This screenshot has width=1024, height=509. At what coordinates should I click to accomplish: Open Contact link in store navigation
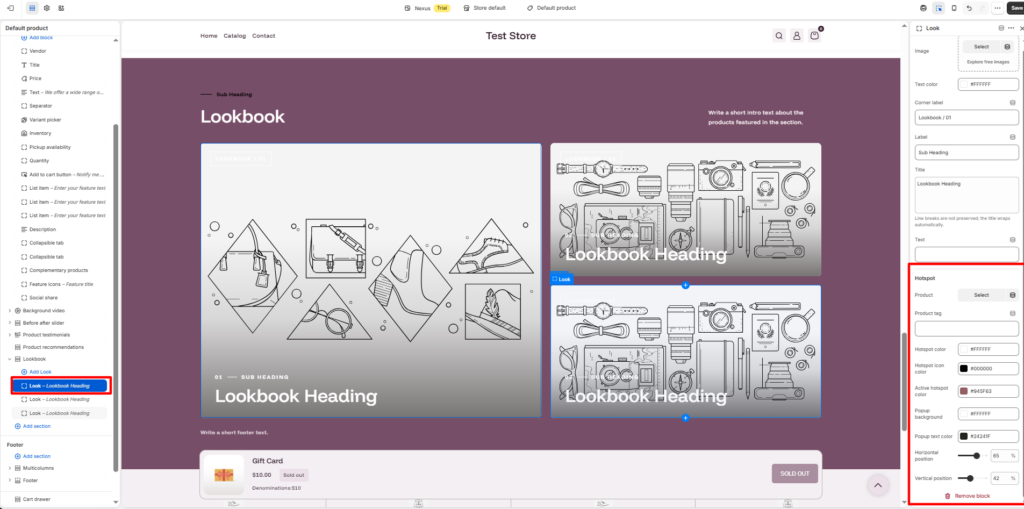(x=263, y=36)
